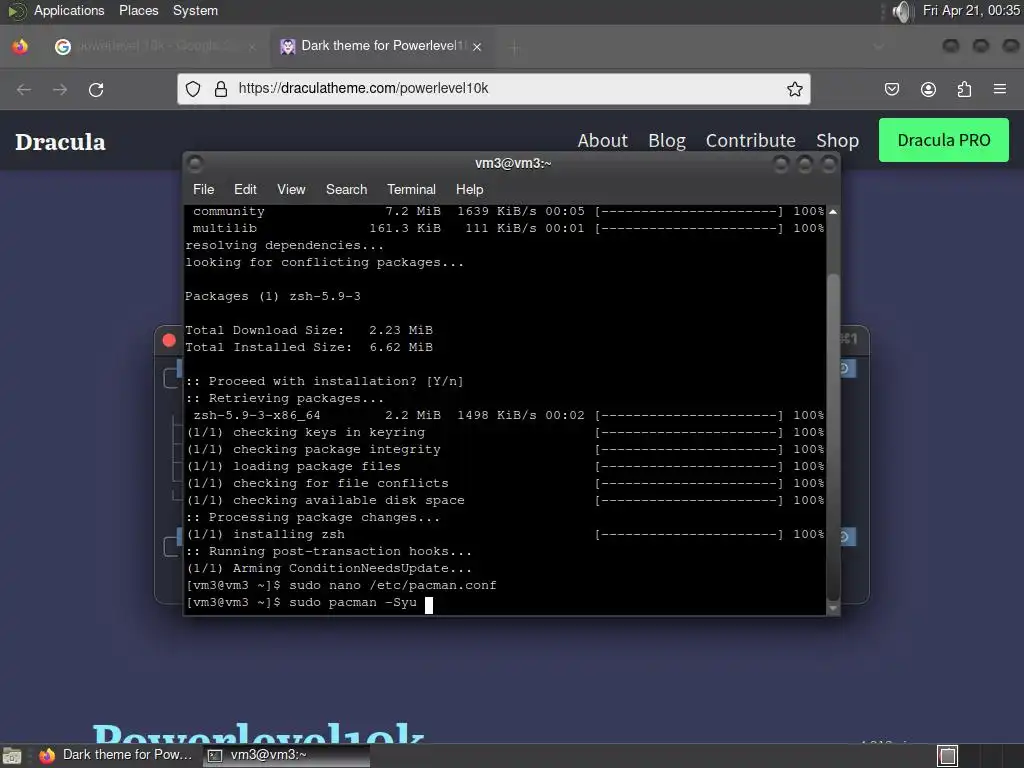Open the terminal Help menu
The width and height of the screenshot is (1024, 768).
tap(469, 189)
